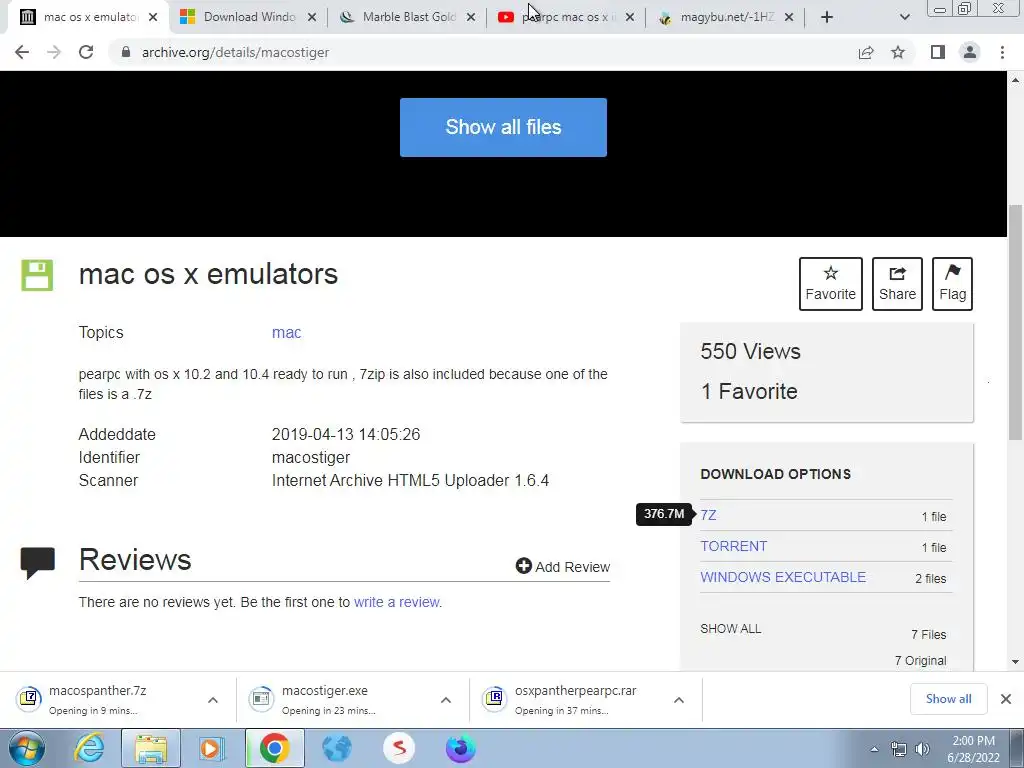This screenshot has height=768, width=1024.
Task: Click the Favorite star button
Action: coord(831,283)
